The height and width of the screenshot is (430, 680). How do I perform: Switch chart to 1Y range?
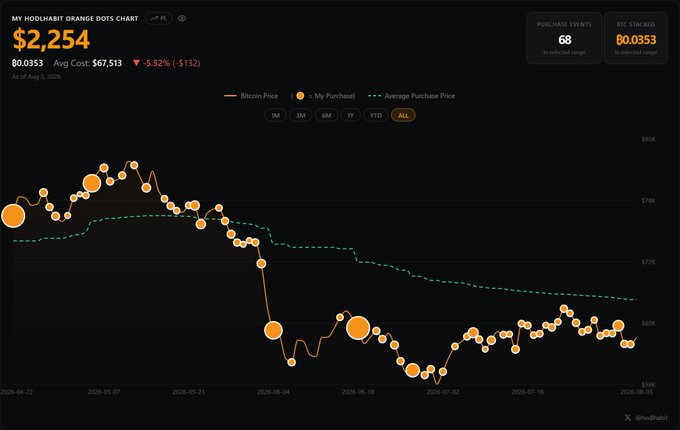pyautogui.click(x=350, y=115)
